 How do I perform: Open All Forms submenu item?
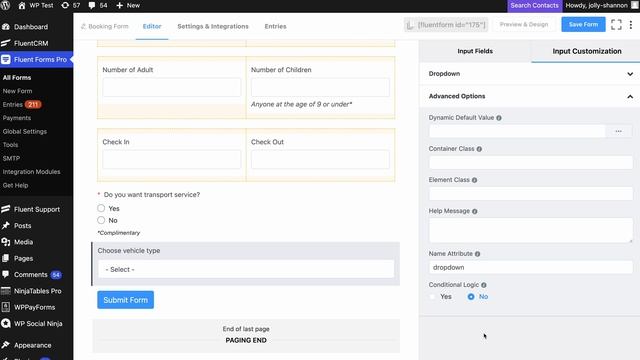(x=17, y=78)
